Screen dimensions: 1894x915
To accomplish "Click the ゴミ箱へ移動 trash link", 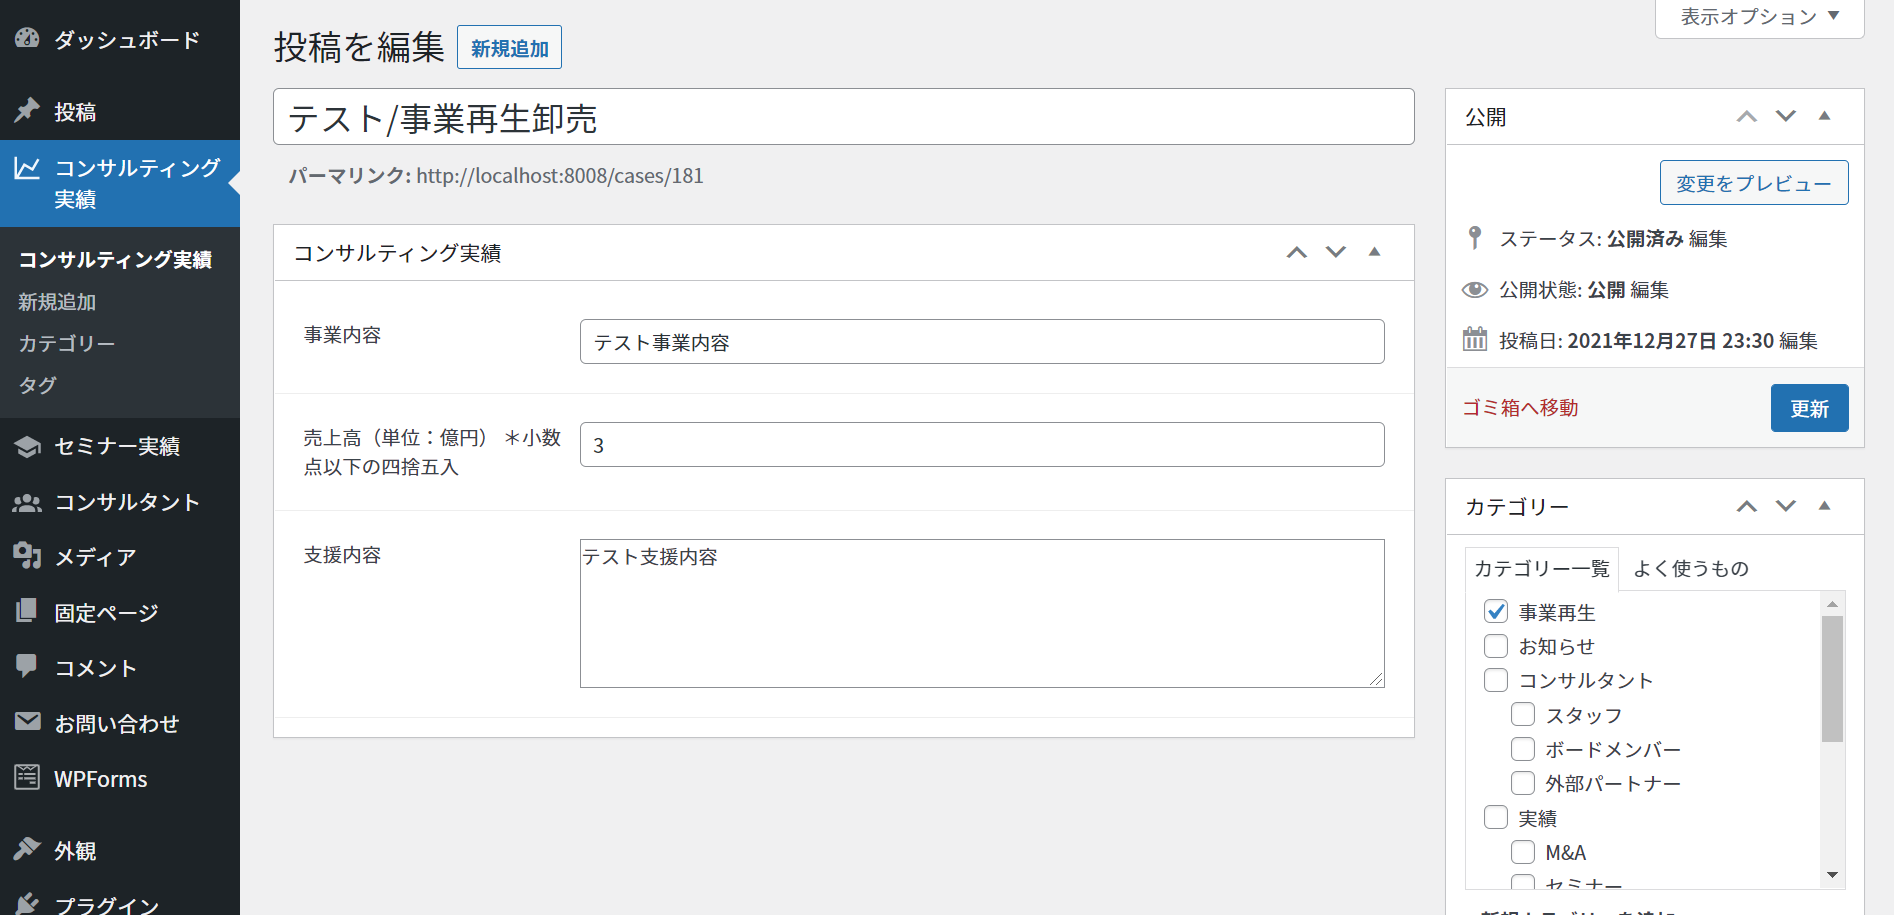I will [x=1520, y=408].
